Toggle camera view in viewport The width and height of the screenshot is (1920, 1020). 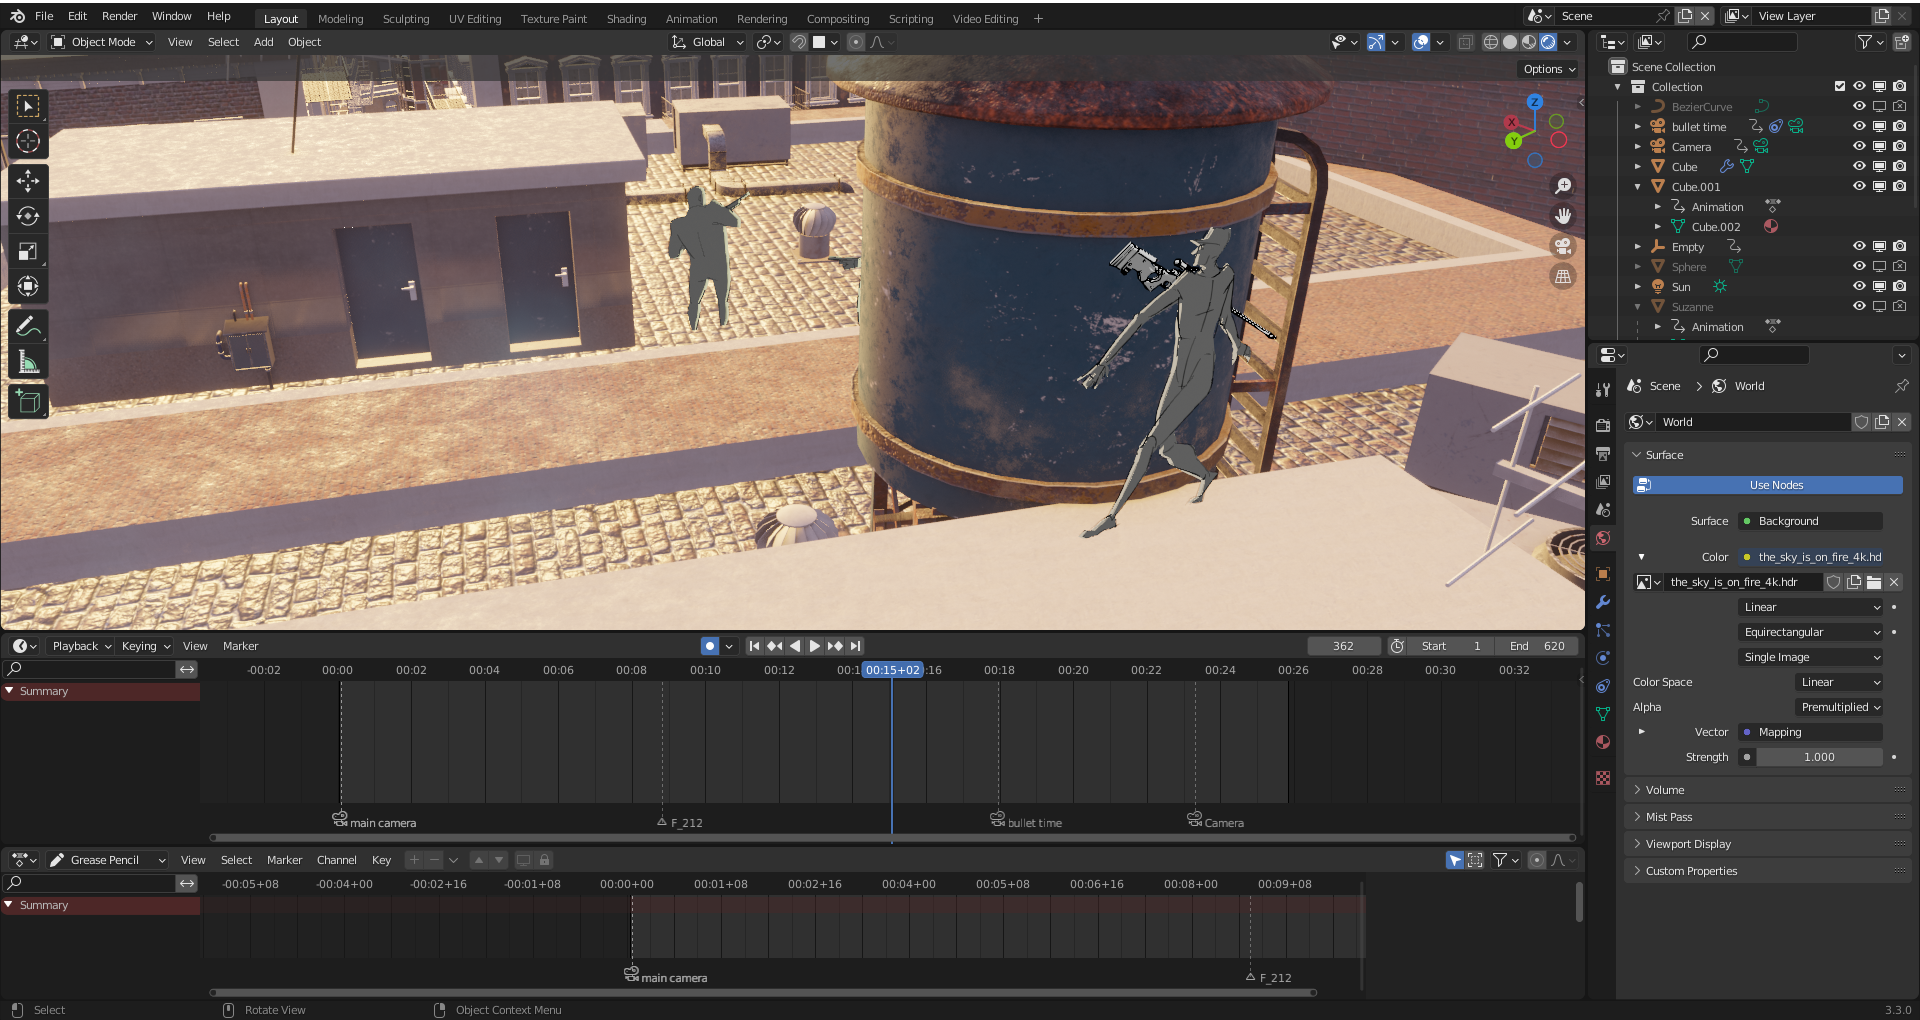(1563, 246)
